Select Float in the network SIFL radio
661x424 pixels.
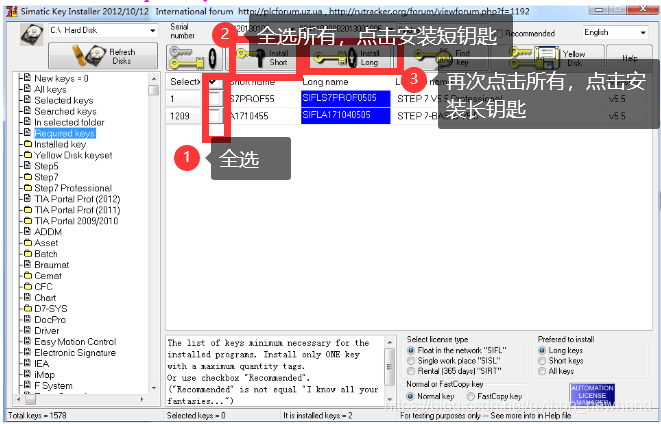(x=411, y=350)
